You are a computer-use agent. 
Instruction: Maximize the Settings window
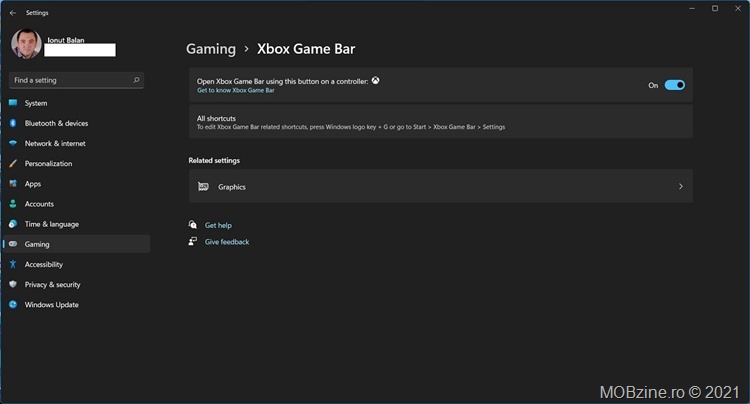point(715,9)
